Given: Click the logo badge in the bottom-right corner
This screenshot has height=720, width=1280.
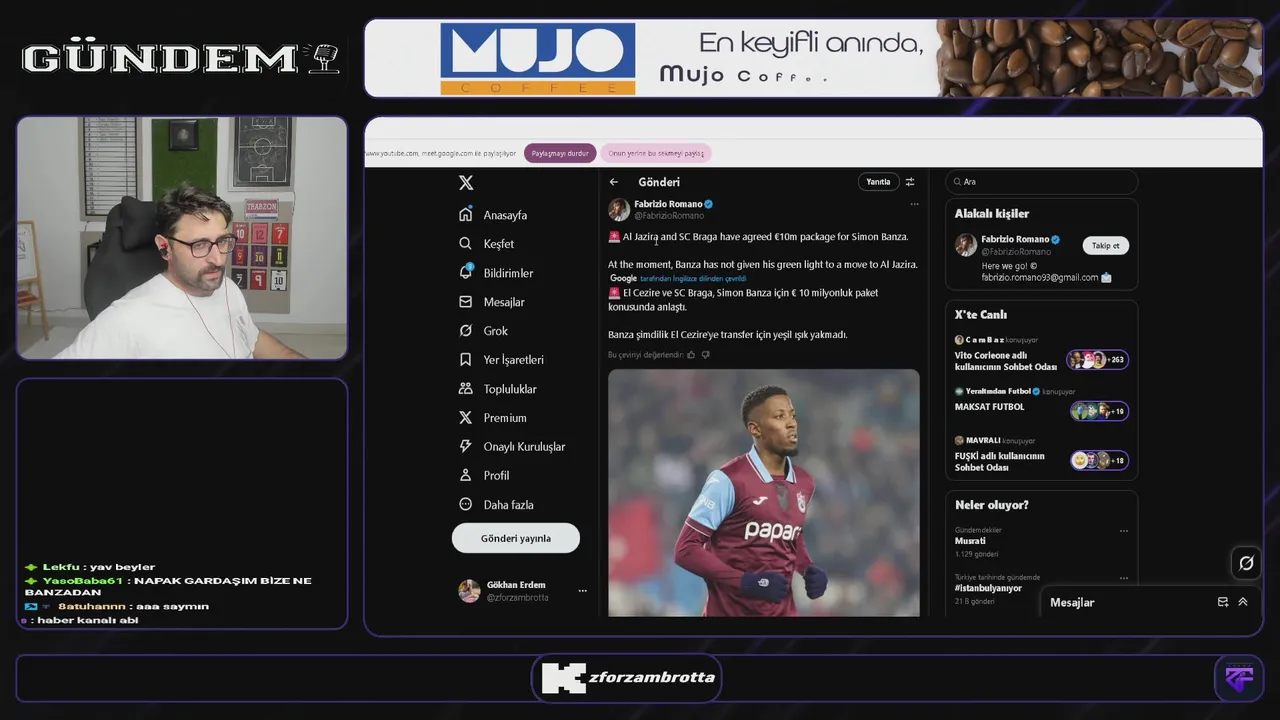Looking at the screenshot, I should click(1239, 678).
